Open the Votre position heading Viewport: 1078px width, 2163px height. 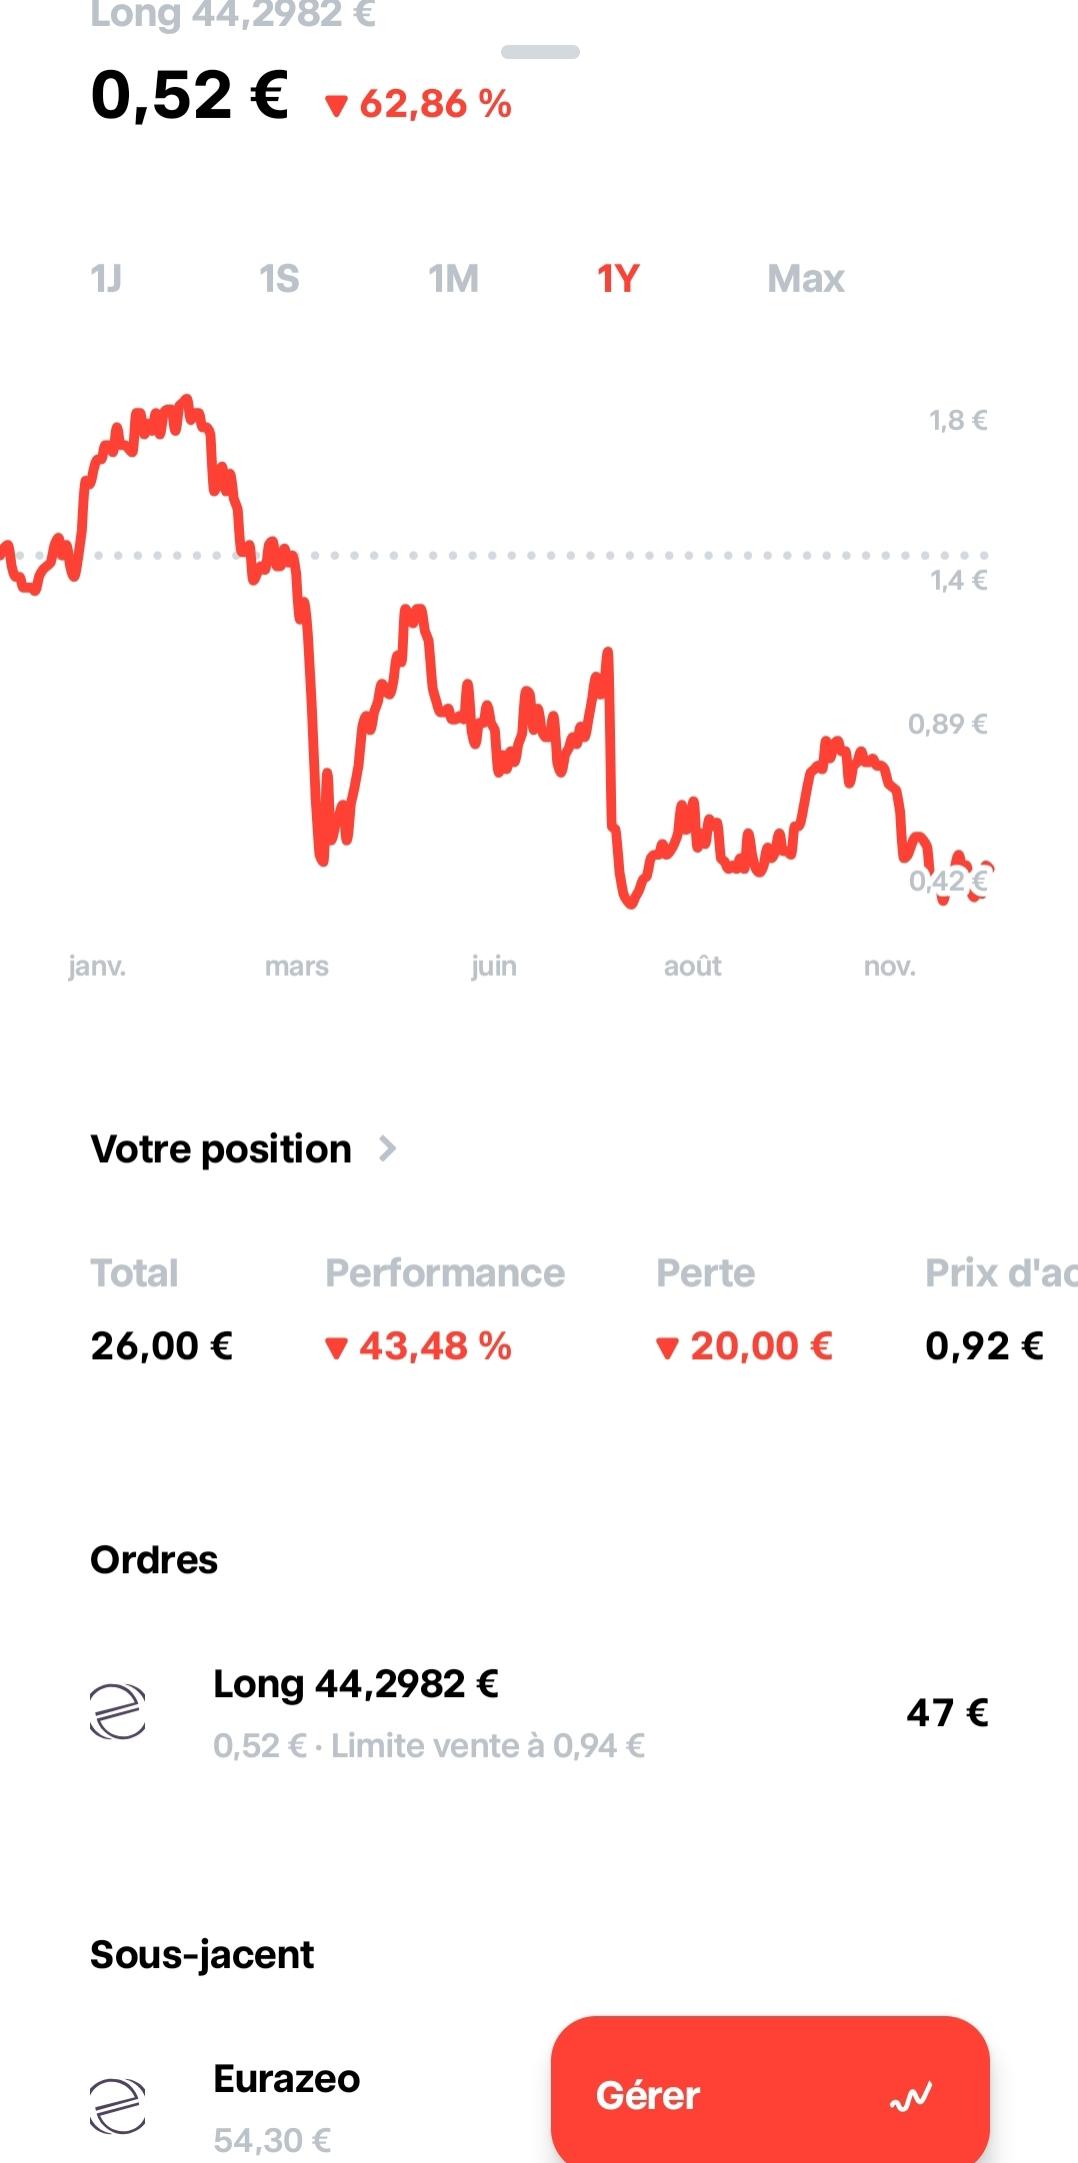tap(221, 1149)
